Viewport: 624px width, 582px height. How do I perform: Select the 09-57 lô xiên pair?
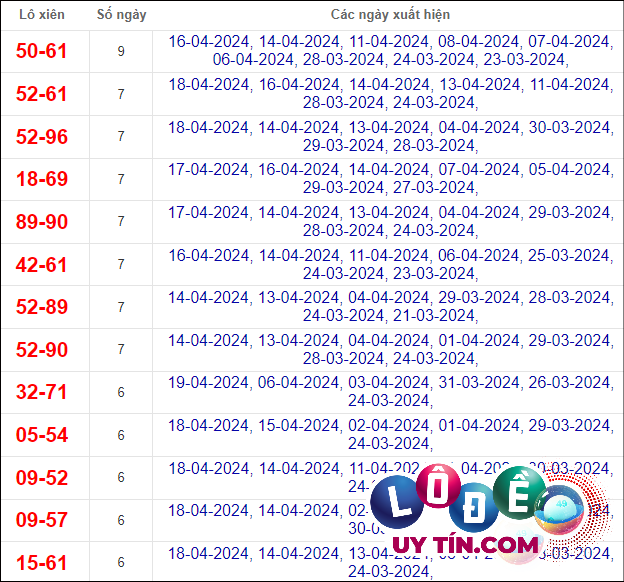(x=42, y=520)
